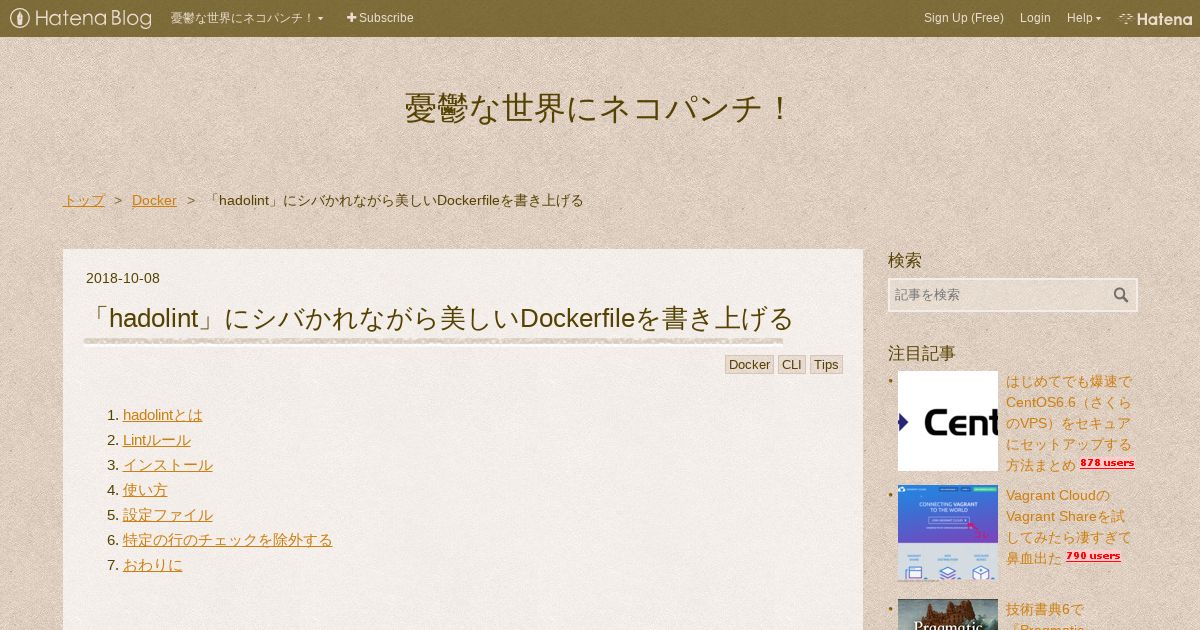Image resolution: width=1200 pixels, height=630 pixels.
Task: Jump to Lintルール section
Action: pos(157,440)
